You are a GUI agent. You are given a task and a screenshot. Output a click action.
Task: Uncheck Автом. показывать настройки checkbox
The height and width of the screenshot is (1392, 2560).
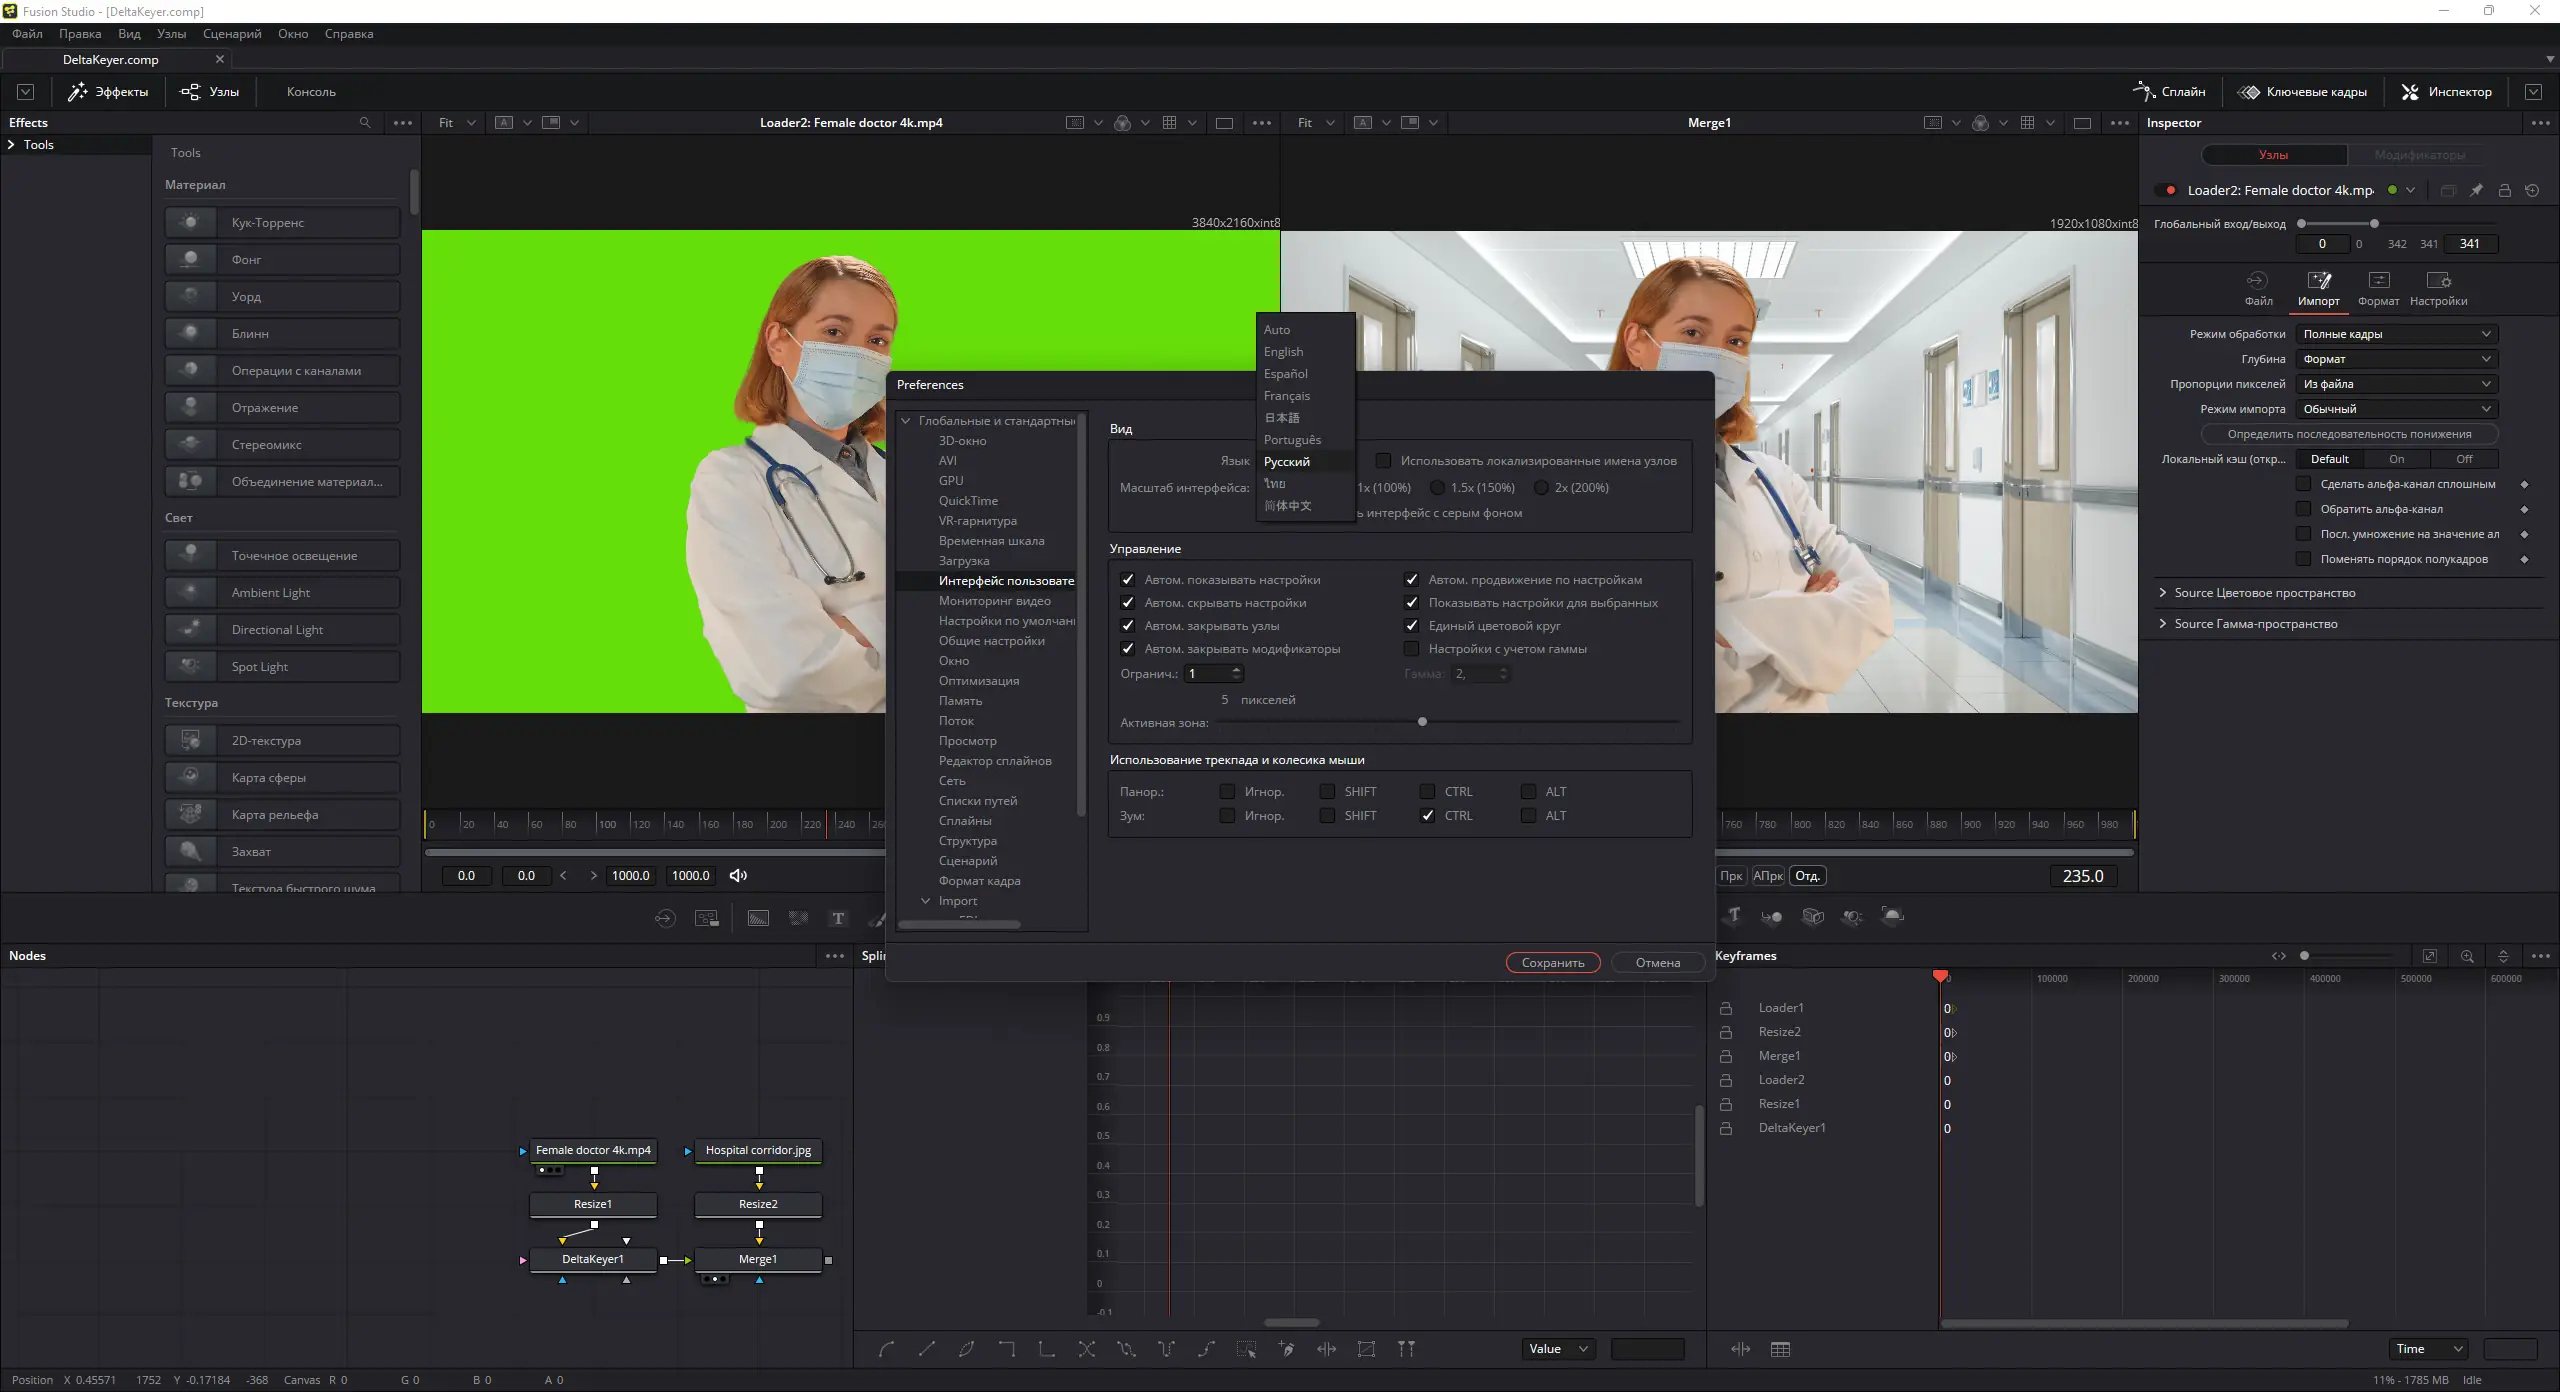pos(1128,580)
